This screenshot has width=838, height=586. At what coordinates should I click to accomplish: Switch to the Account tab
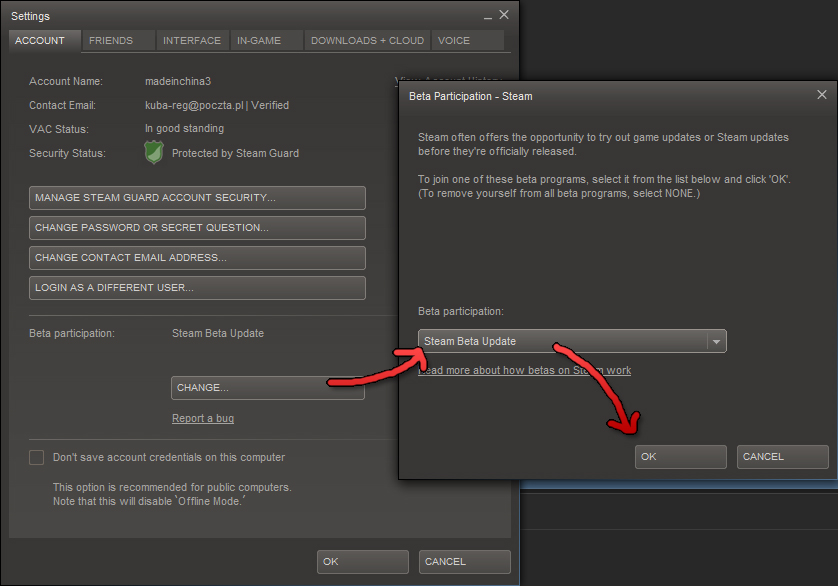45,41
